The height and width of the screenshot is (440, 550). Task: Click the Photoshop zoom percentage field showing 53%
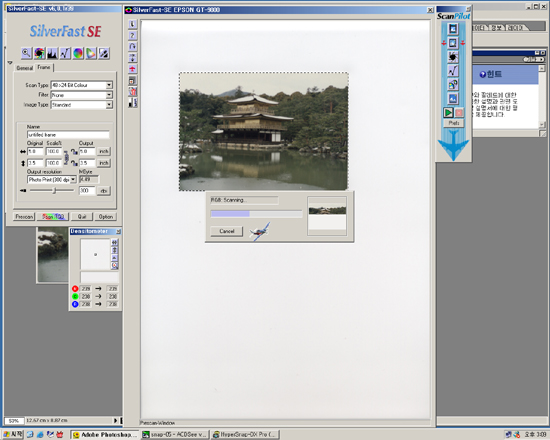(14, 420)
